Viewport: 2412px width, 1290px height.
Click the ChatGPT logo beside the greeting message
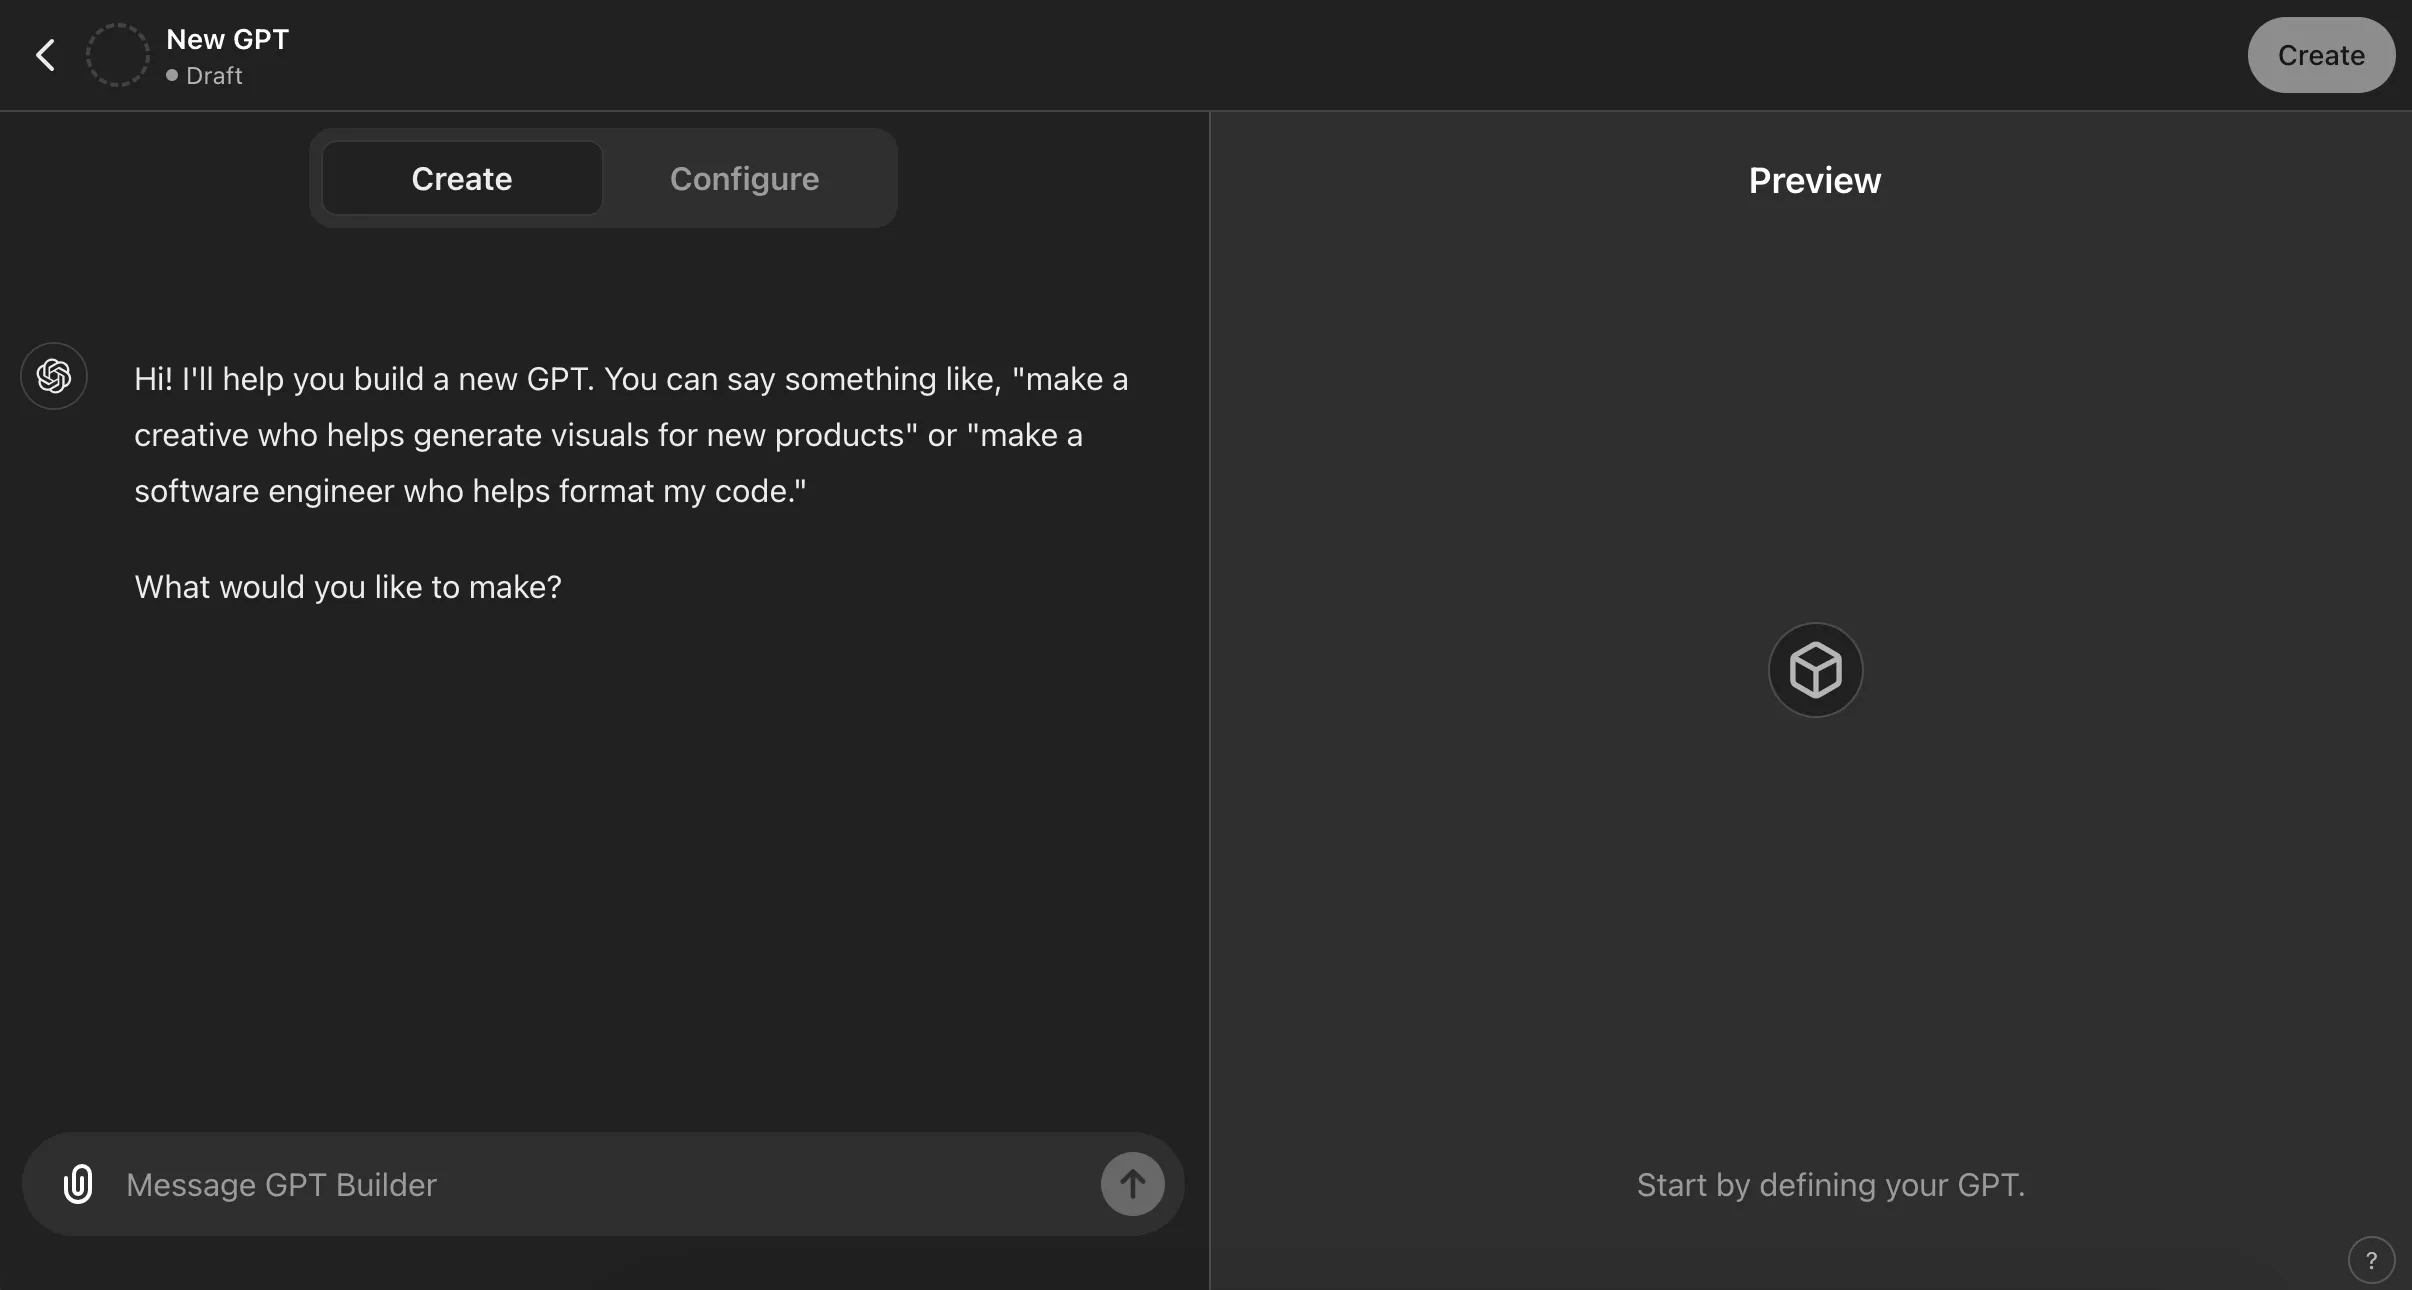point(54,376)
